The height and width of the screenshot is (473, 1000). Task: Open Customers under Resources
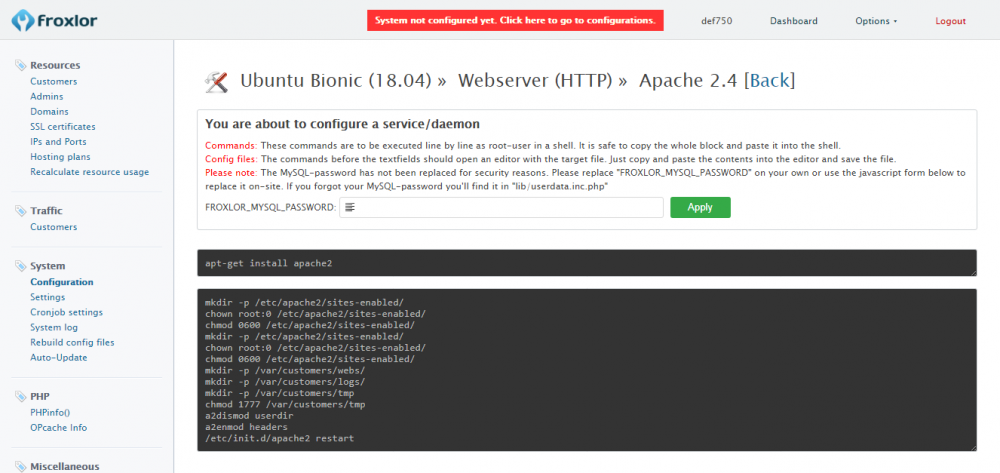click(53, 81)
